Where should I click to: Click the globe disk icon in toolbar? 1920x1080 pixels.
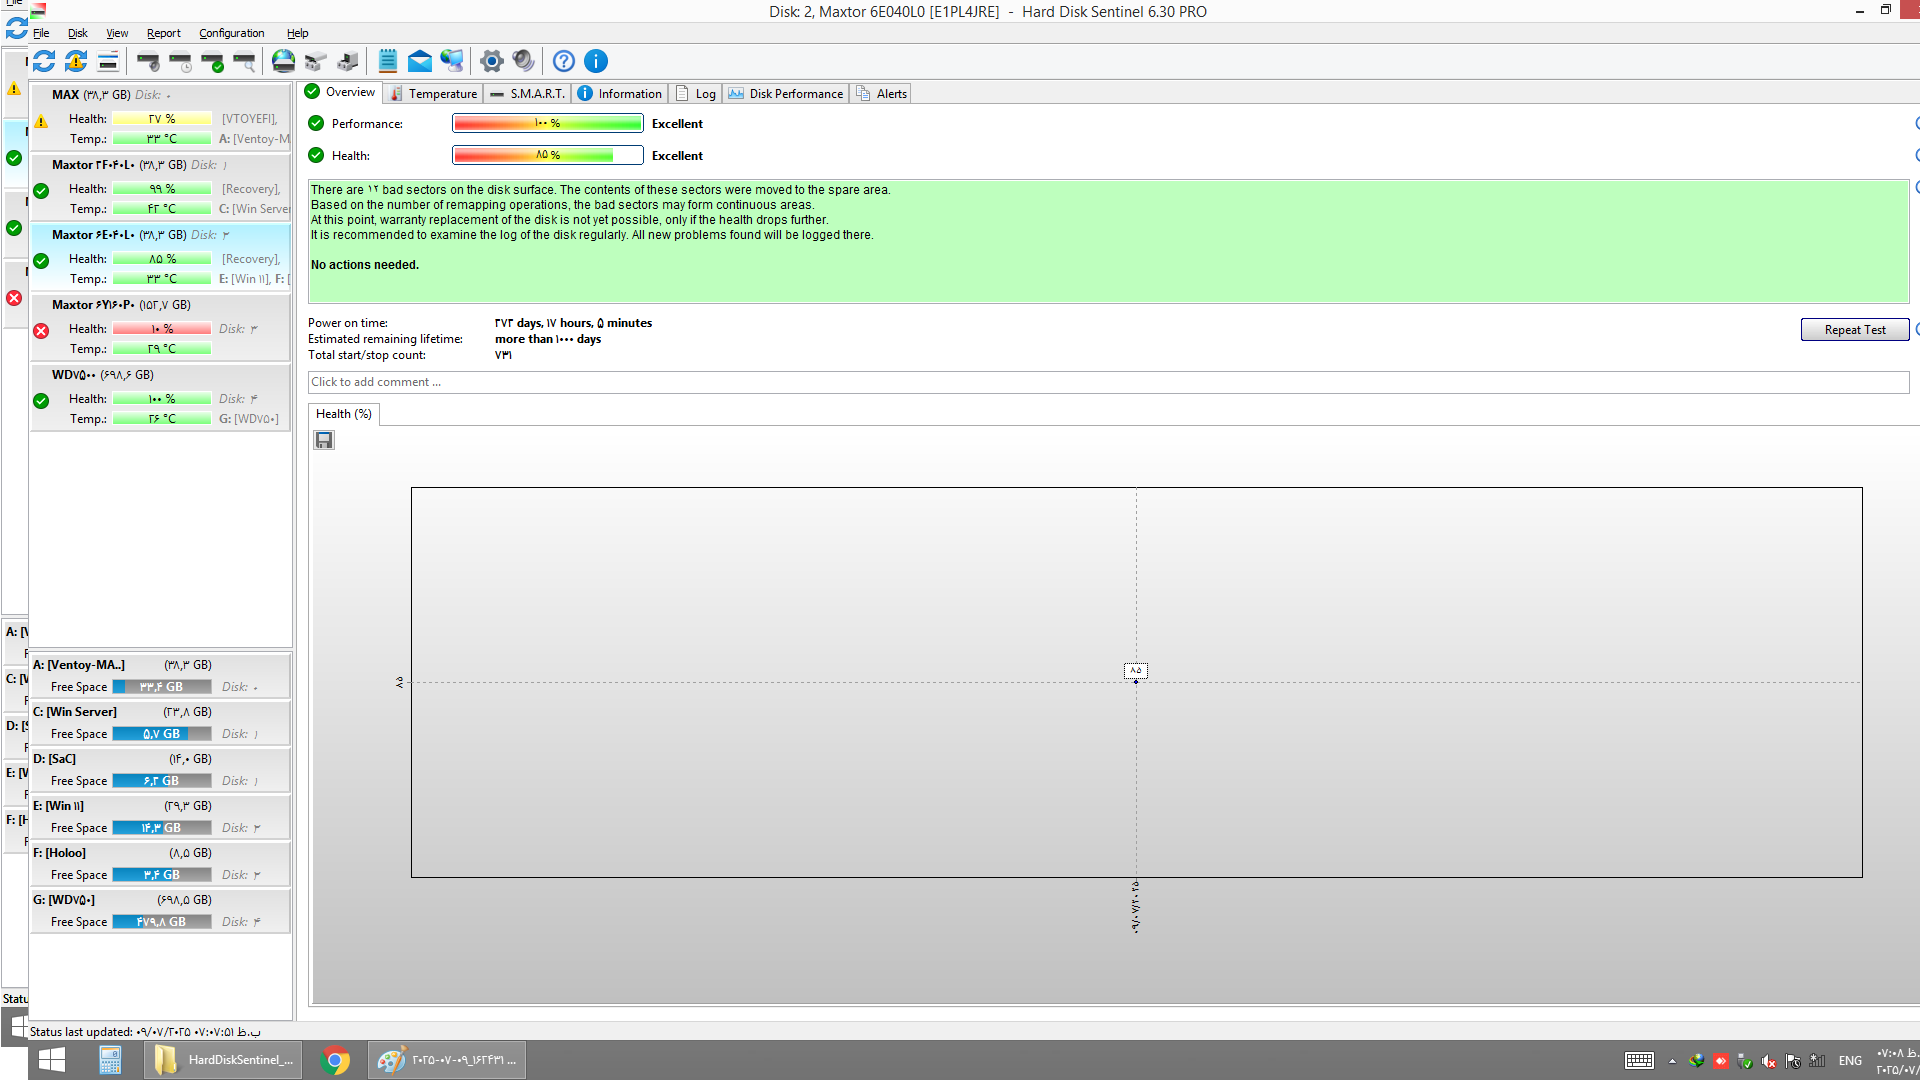(x=284, y=61)
